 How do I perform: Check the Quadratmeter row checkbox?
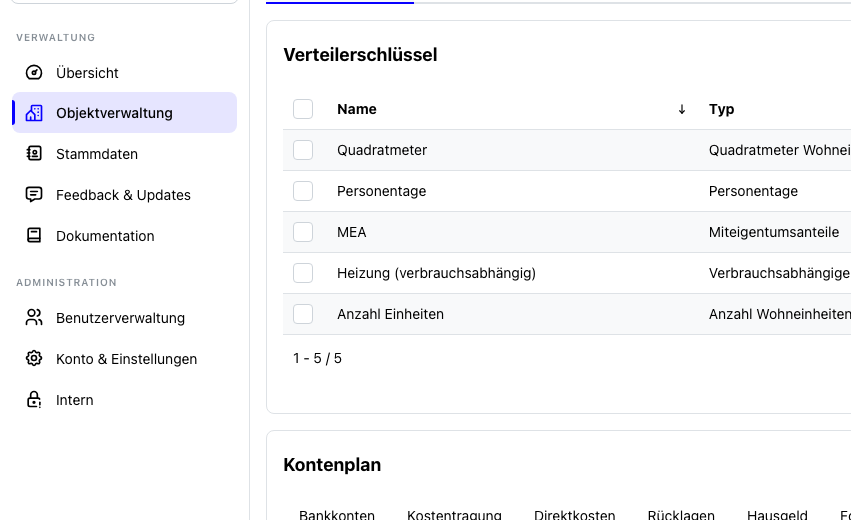click(303, 150)
